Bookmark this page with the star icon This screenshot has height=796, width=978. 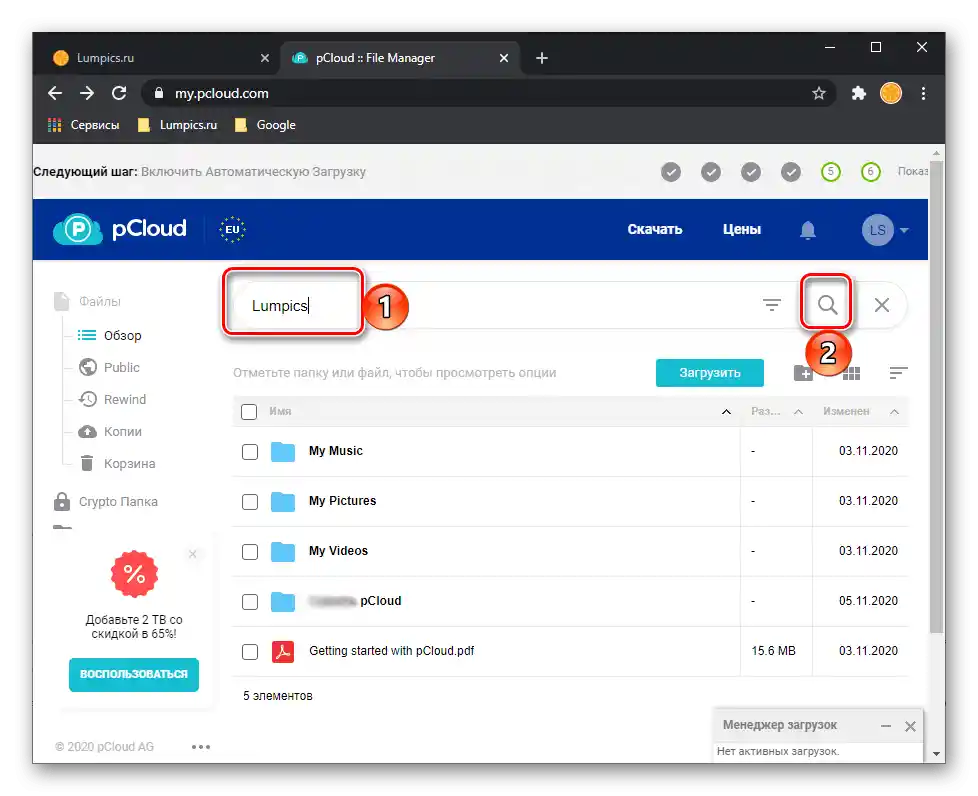point(818,94)
